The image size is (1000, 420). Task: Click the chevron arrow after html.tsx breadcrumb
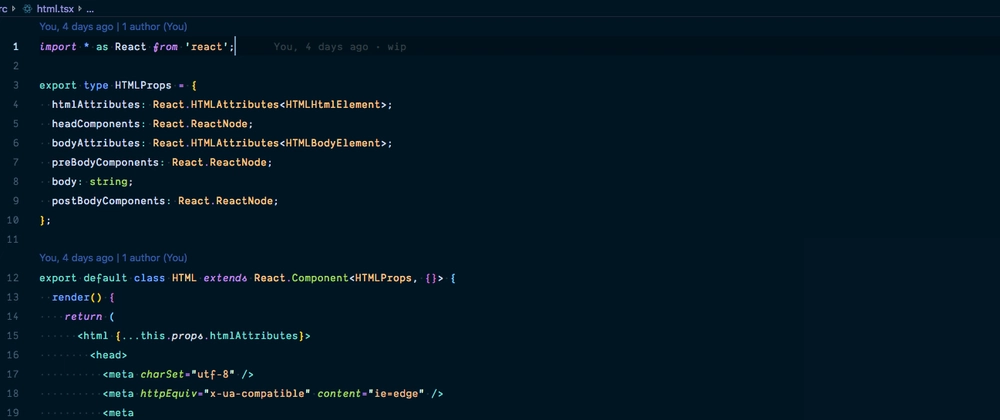[x=78, y=7]
